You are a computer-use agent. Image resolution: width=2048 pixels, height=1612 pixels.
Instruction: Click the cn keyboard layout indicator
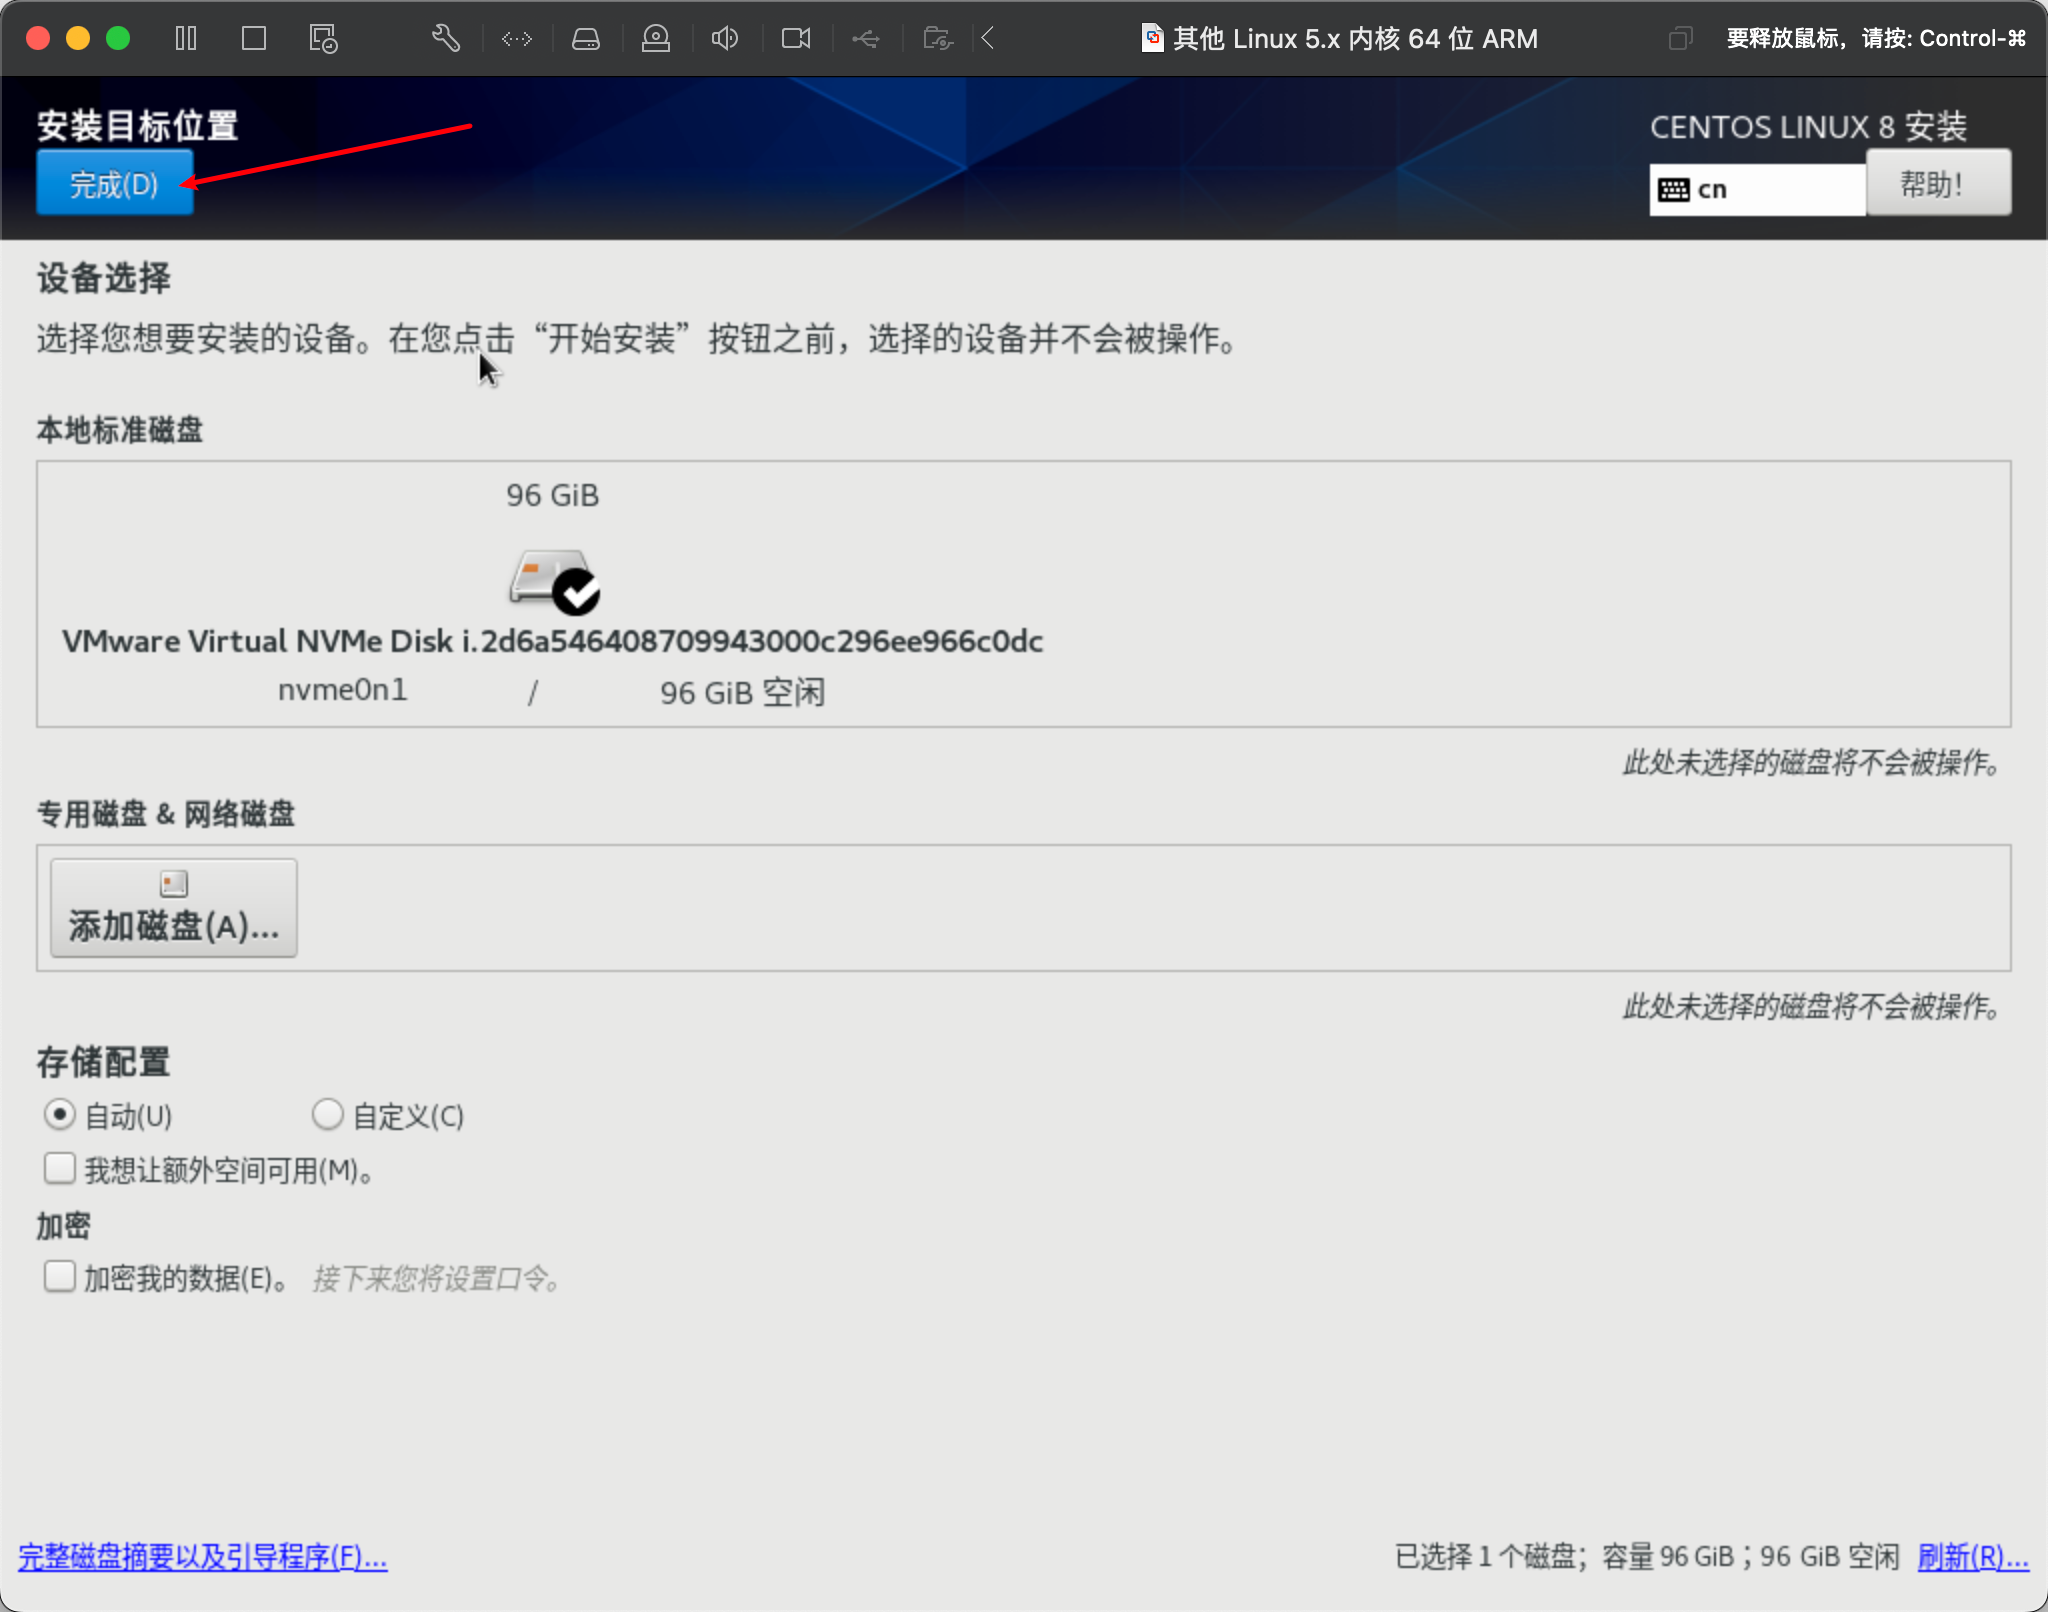click(1757, 190)
